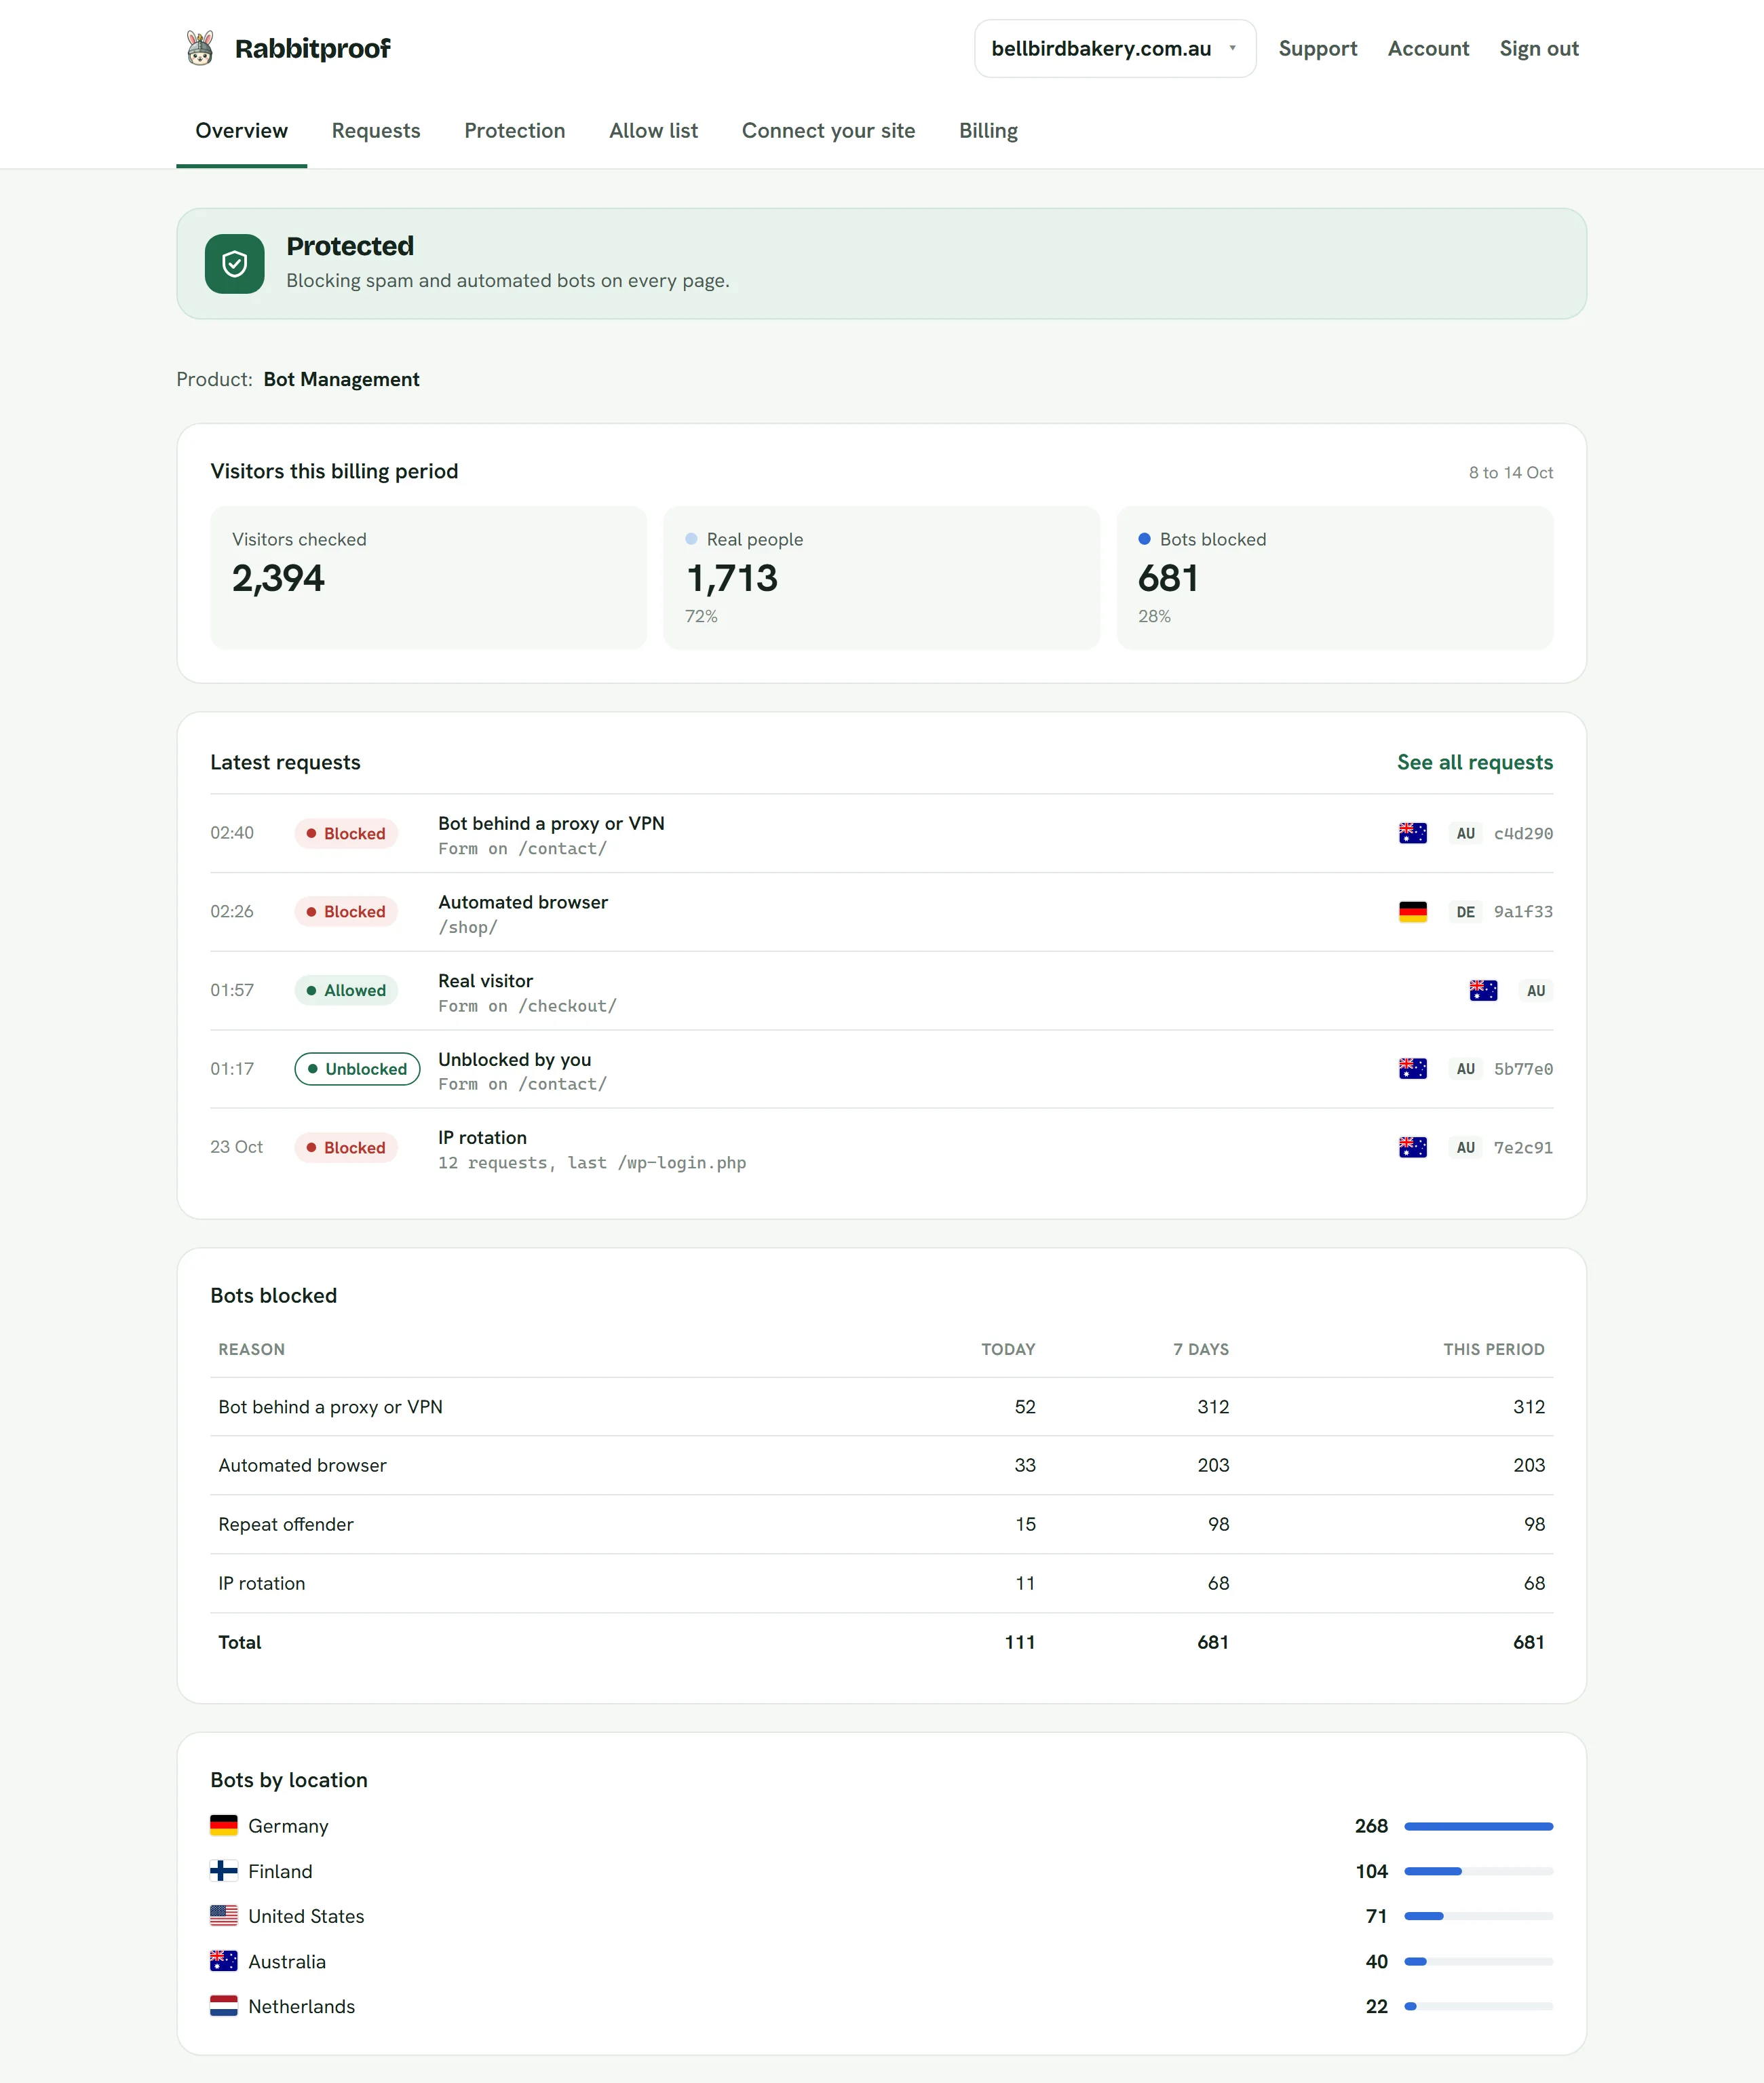Click the Bot Management product name
Screen dimensions: 1764x2083
pos(341,379)
